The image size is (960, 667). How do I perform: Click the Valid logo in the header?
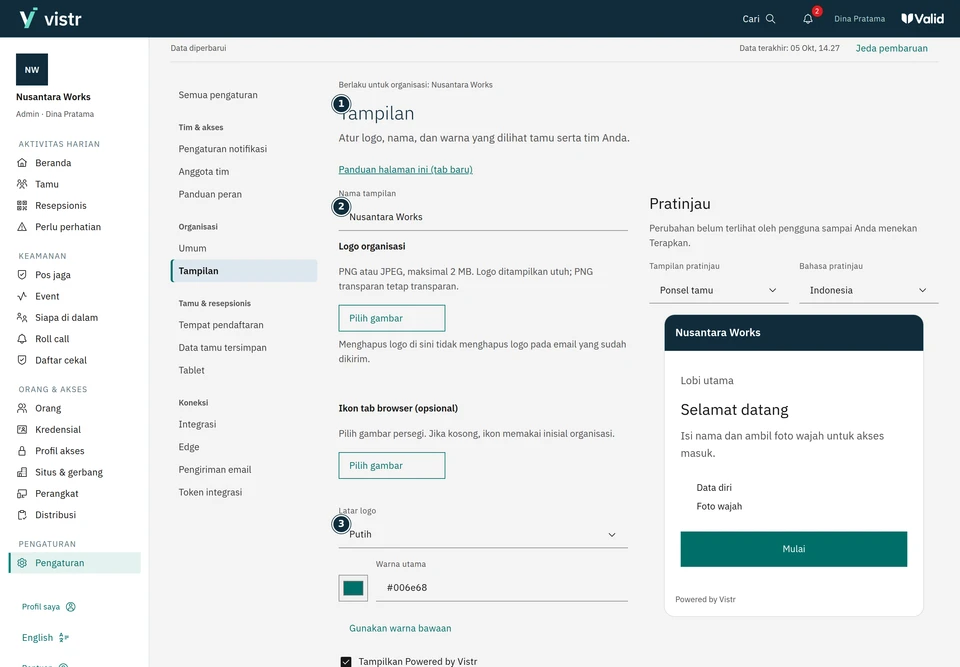coord(923,19)
